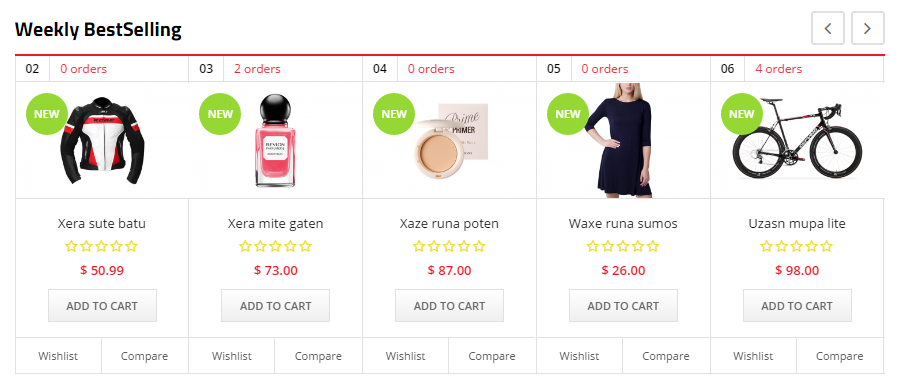
Task: Add Uzasn mupa lite to cart
Action: pyautogui.click(x=797, y=306)
